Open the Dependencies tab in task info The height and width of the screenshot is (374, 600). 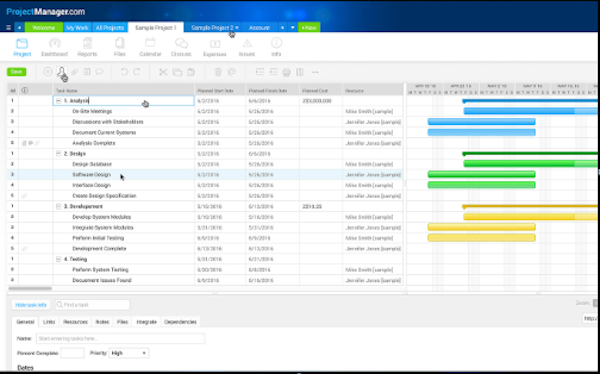click(x=180, y=322)
